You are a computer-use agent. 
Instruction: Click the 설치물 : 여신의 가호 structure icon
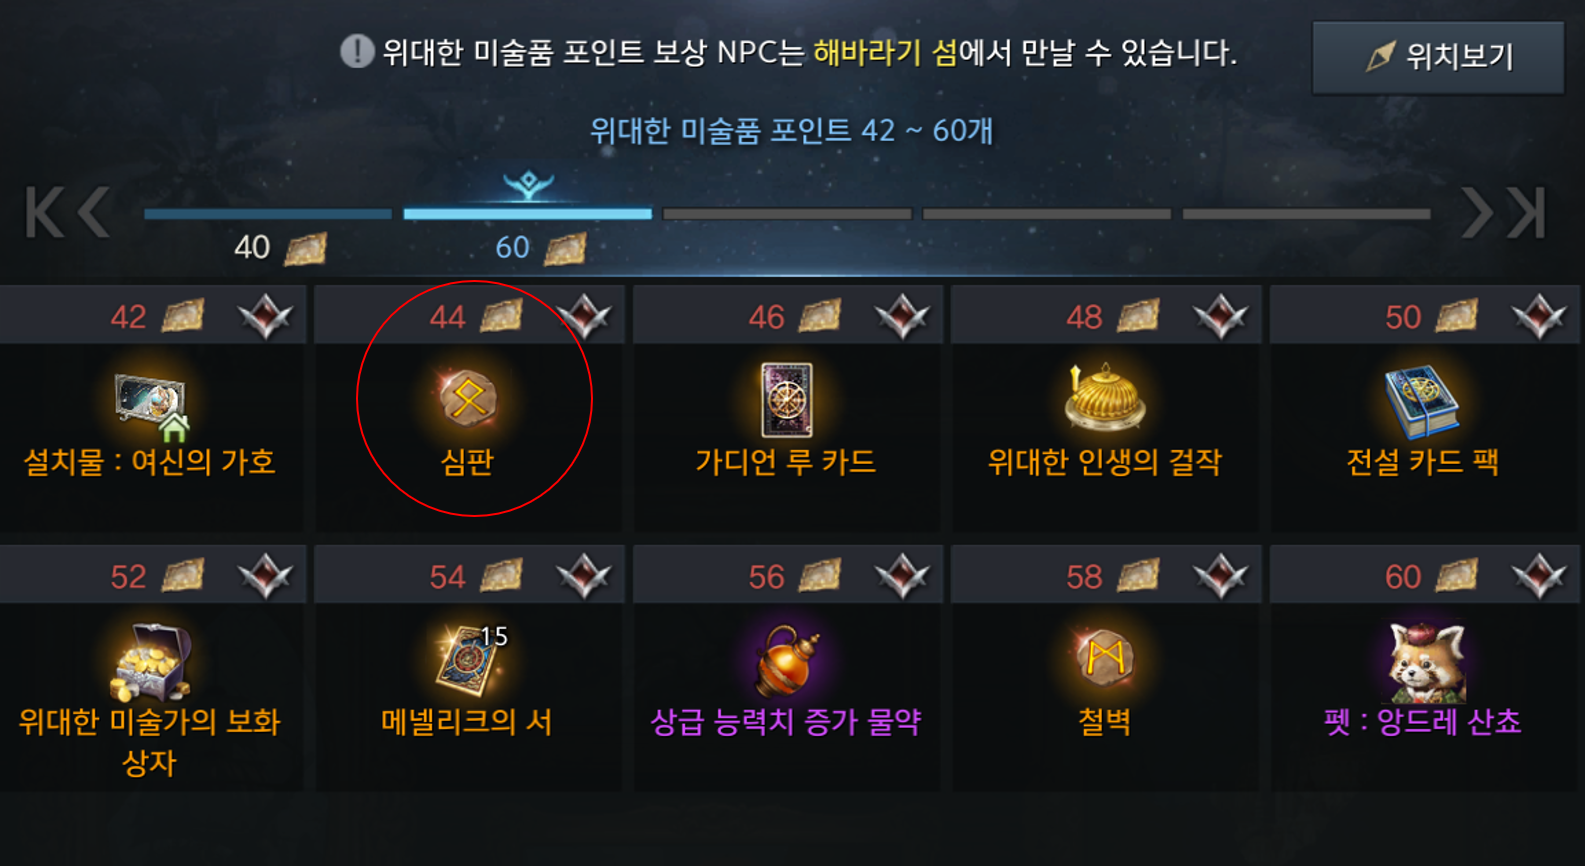[x=152, y=405]
